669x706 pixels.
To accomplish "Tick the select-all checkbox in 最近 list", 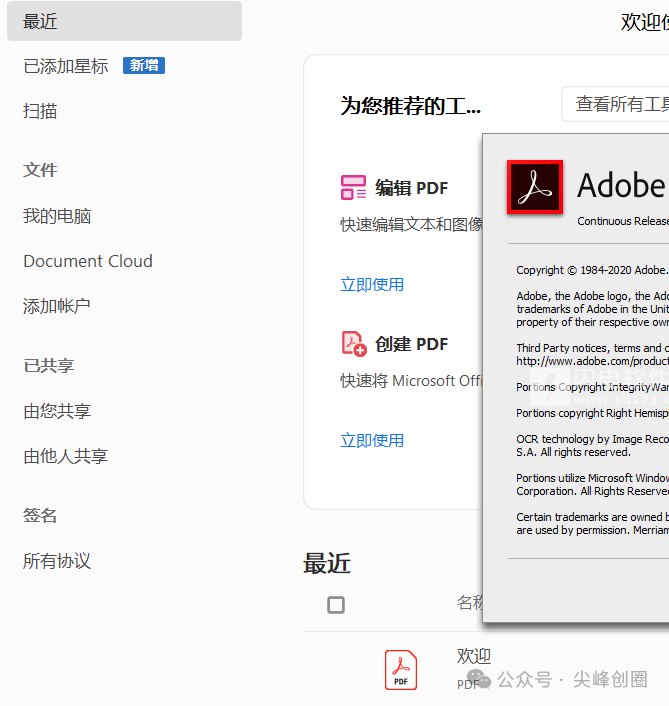I will point(336,605).
